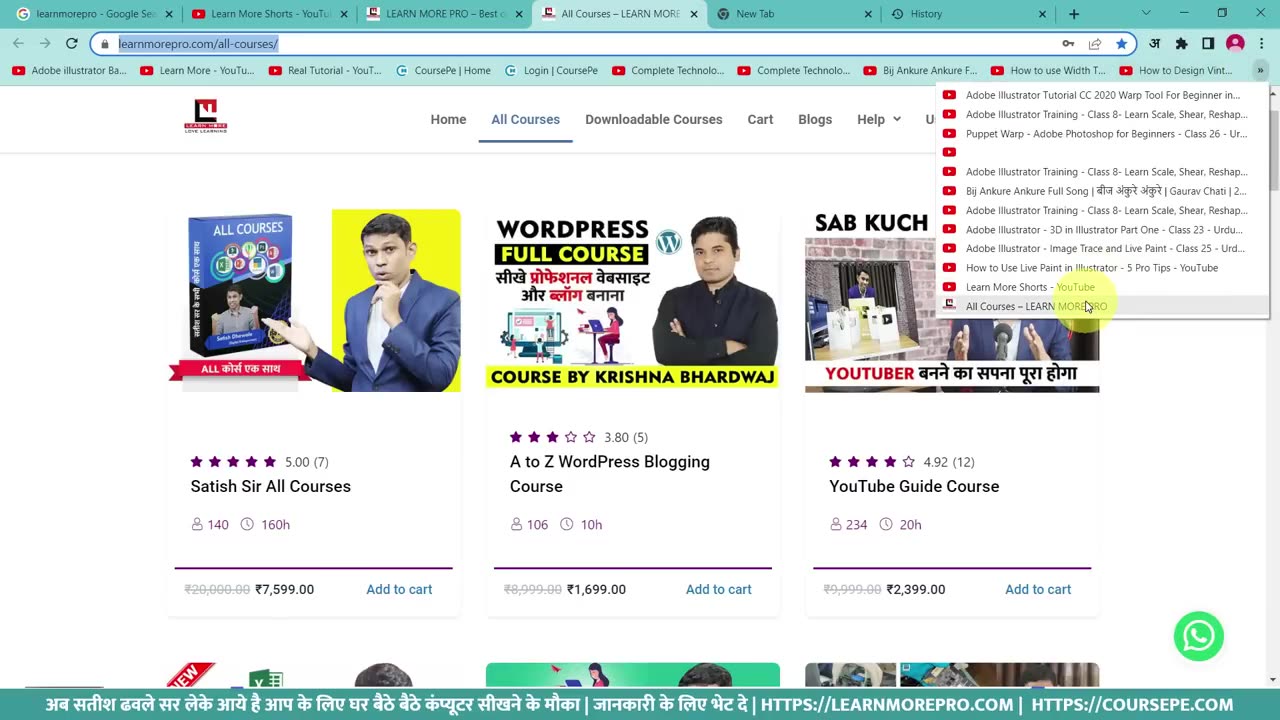The height and width of the screenshot is (720, 1280).
Task: Open How to use Width Tool bookmark
Action: click(x=1049, y=70)
